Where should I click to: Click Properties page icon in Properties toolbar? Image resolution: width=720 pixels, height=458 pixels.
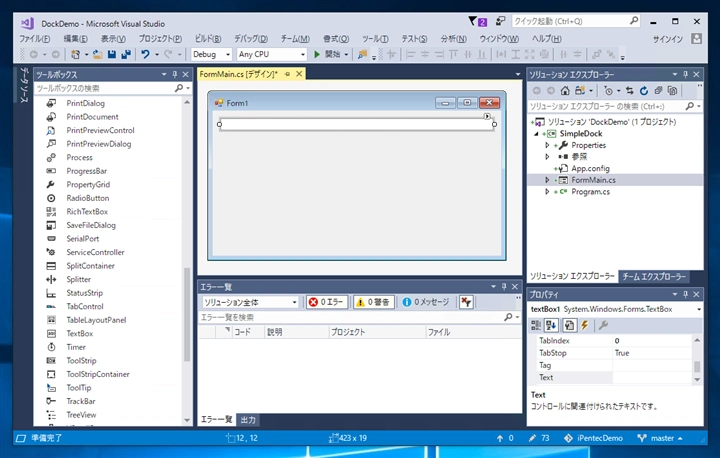[569, 325]
